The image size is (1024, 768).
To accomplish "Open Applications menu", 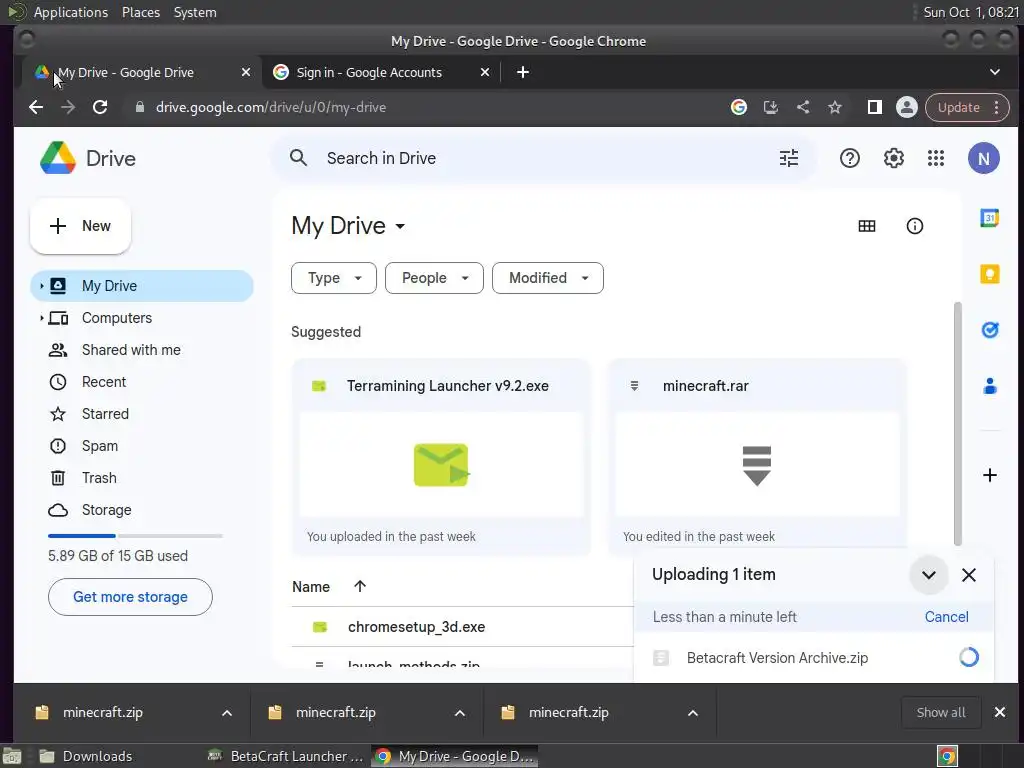I will [x=71, y=12].
